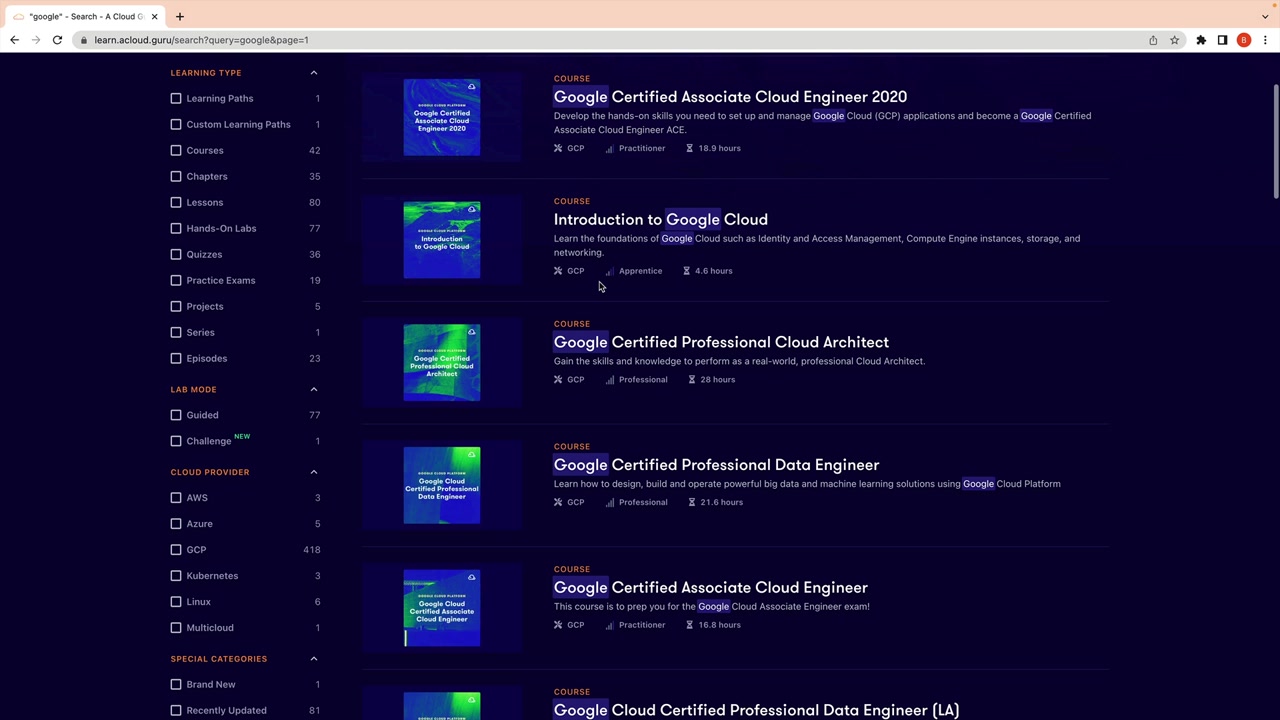Open the browser extensions puzzle icon
This screenshot has height=720, width=1280.
1201,40
